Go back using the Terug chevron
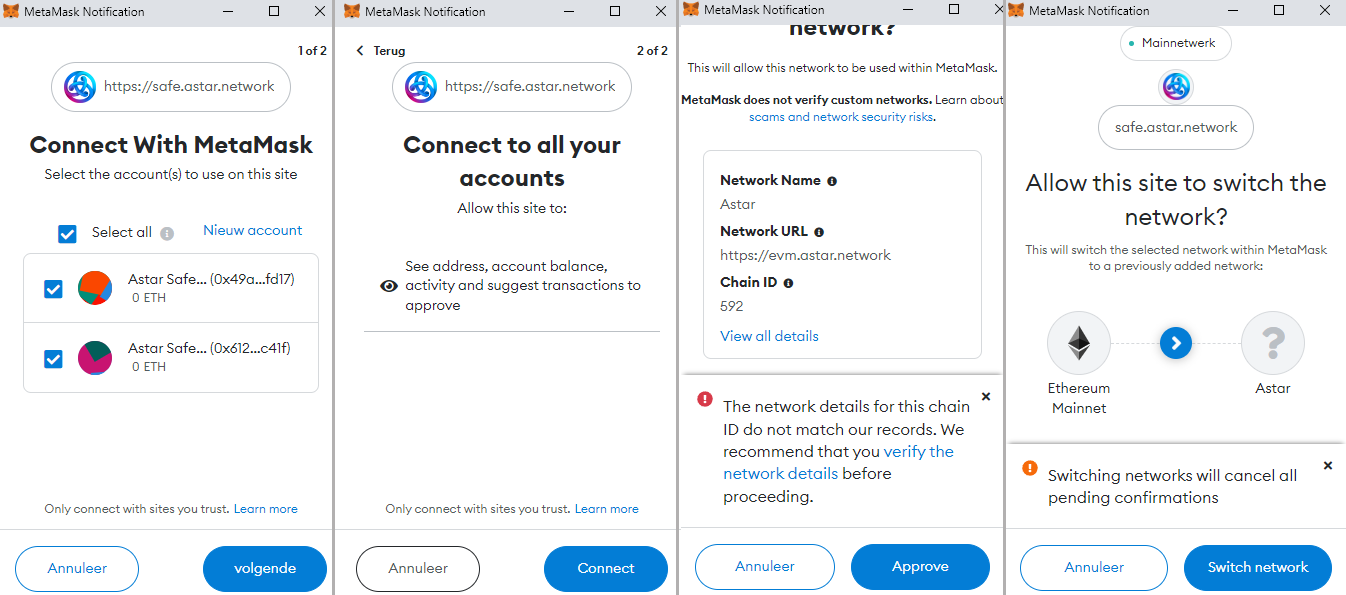Screen dimensions: 1346x595 pyautogui.click(x=360, y=51)
